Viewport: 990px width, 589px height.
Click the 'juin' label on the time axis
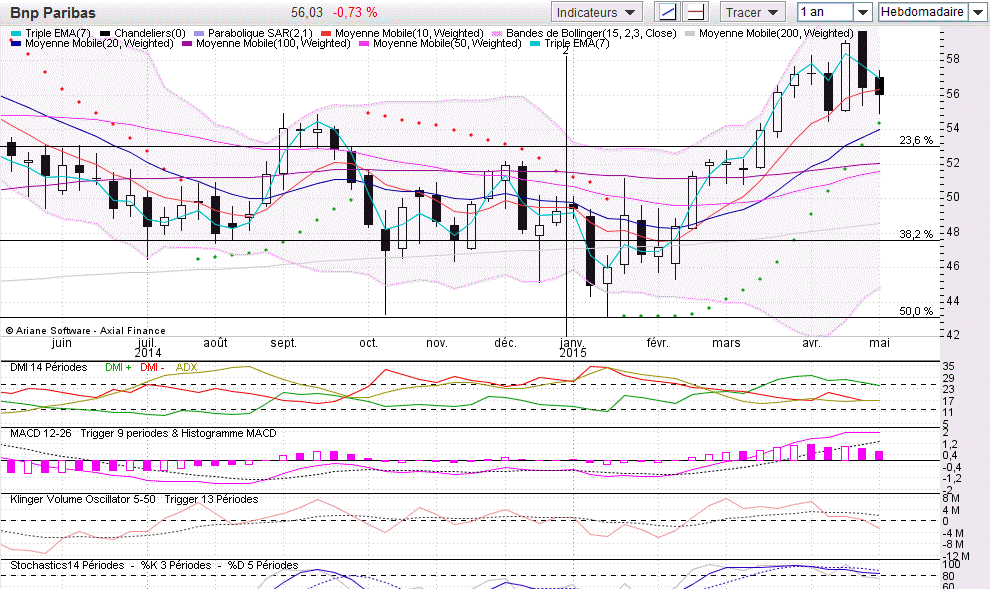click(61, 343)
